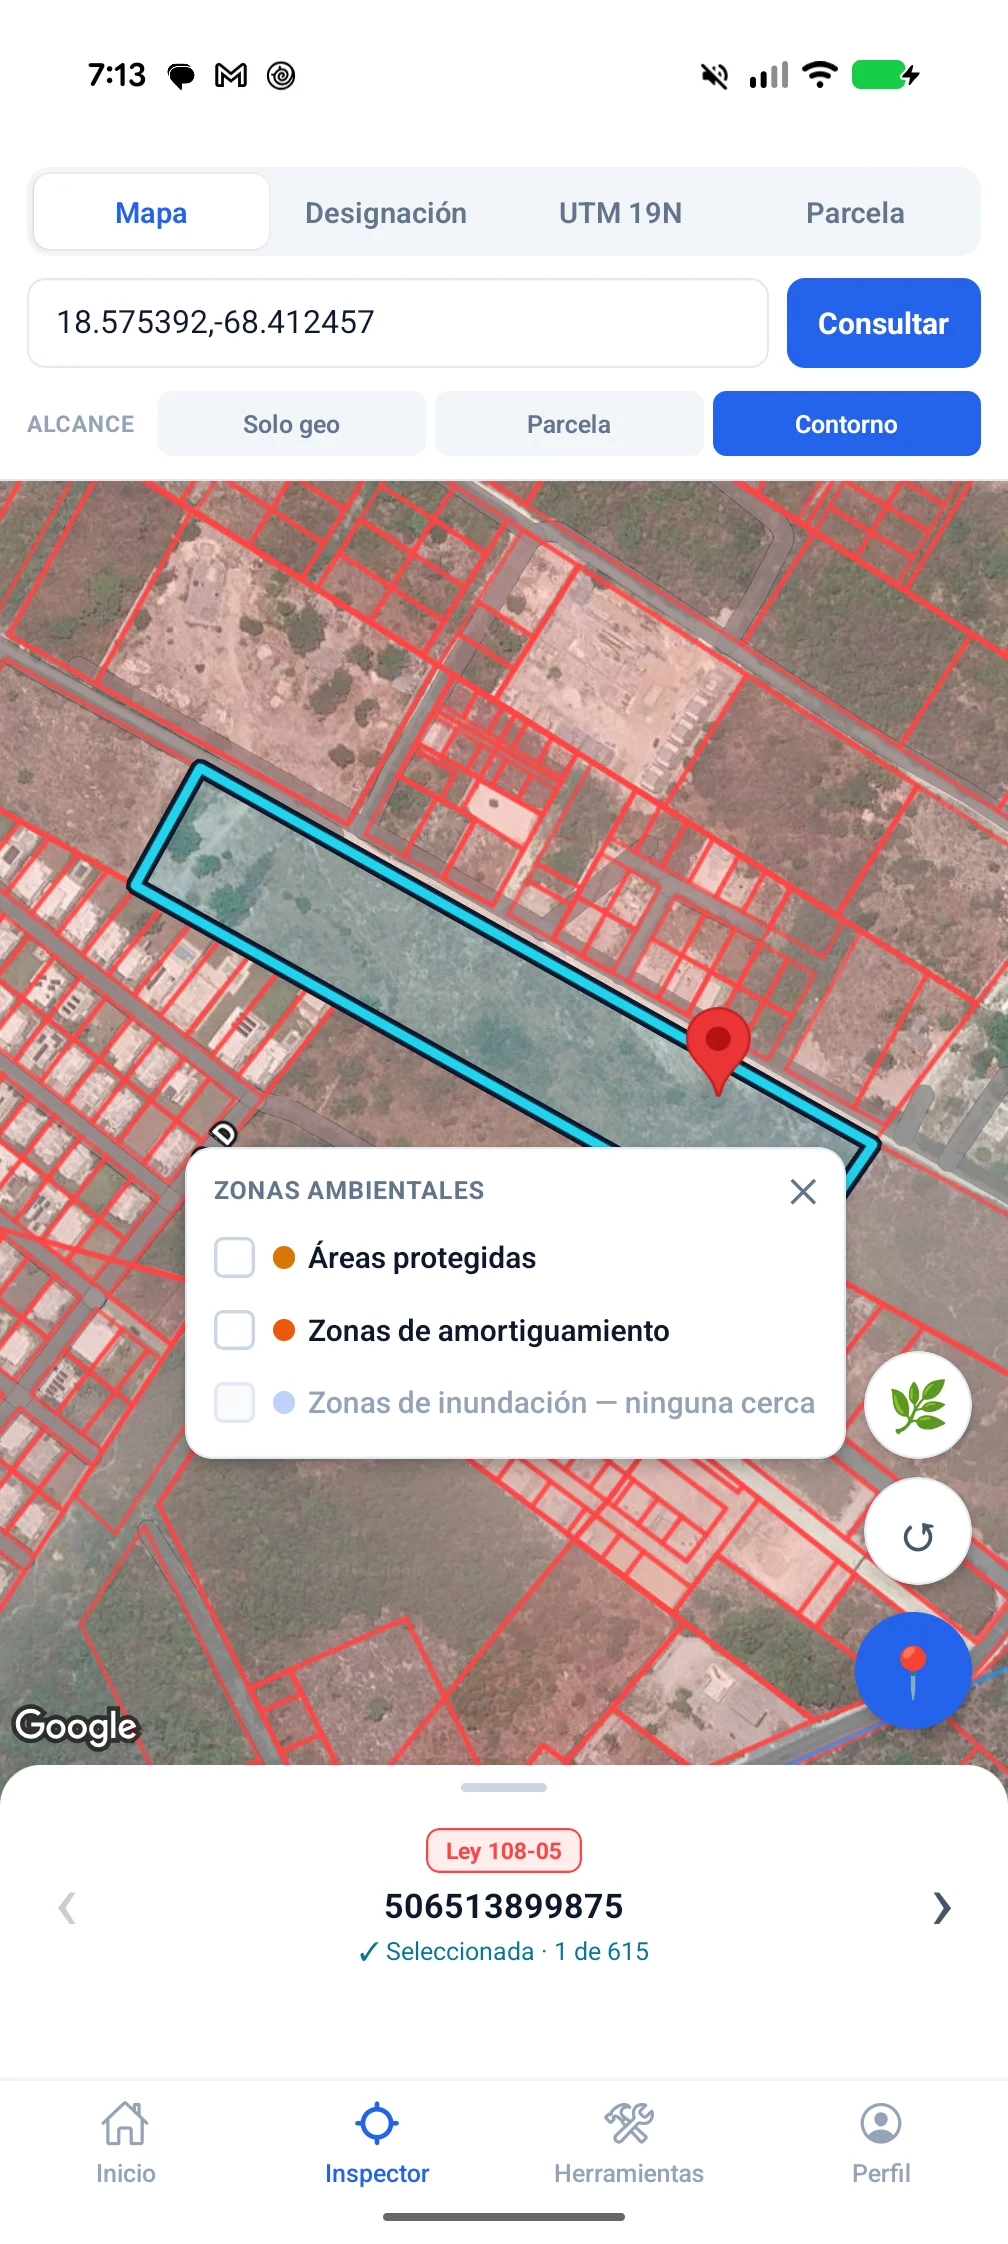The height and width of the screenshot is (2244, 1008).
Task: Open the Perfil profile icon
Action: [881, 2122]
